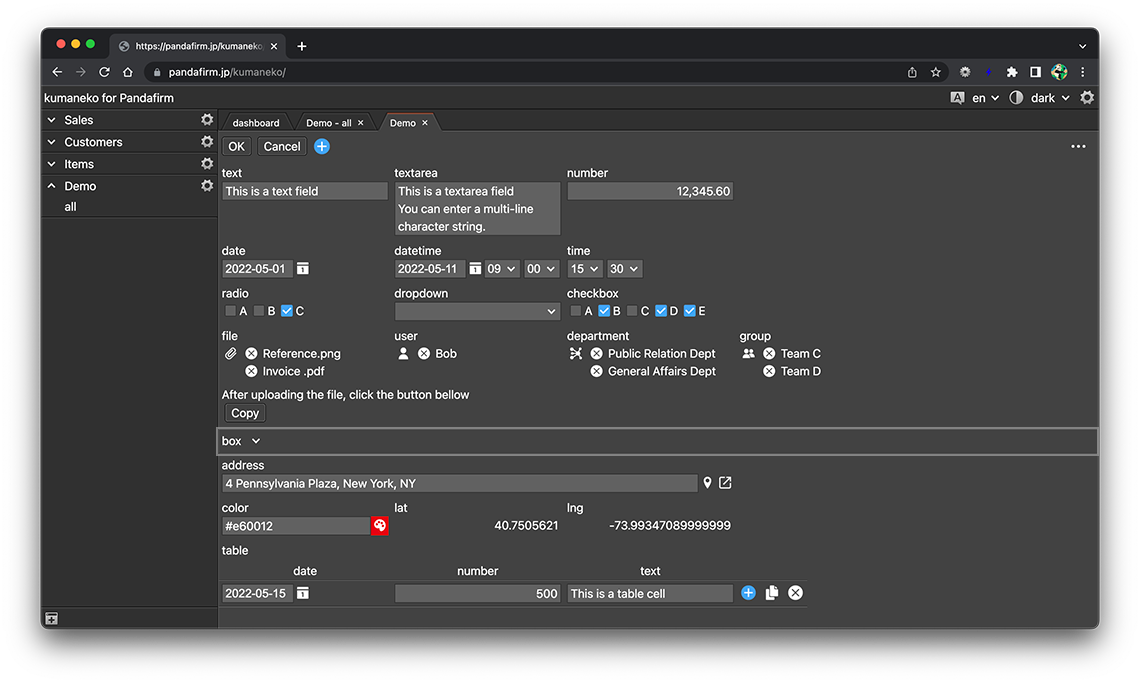1140x683 pixels.
Task: Select the 'all' item under Demo
Action: 70,207
